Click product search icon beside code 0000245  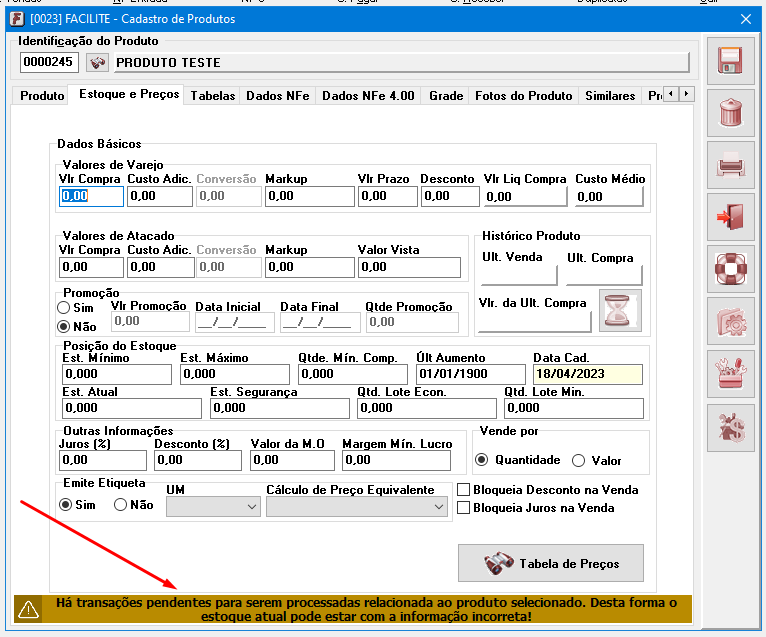(97, 63)
